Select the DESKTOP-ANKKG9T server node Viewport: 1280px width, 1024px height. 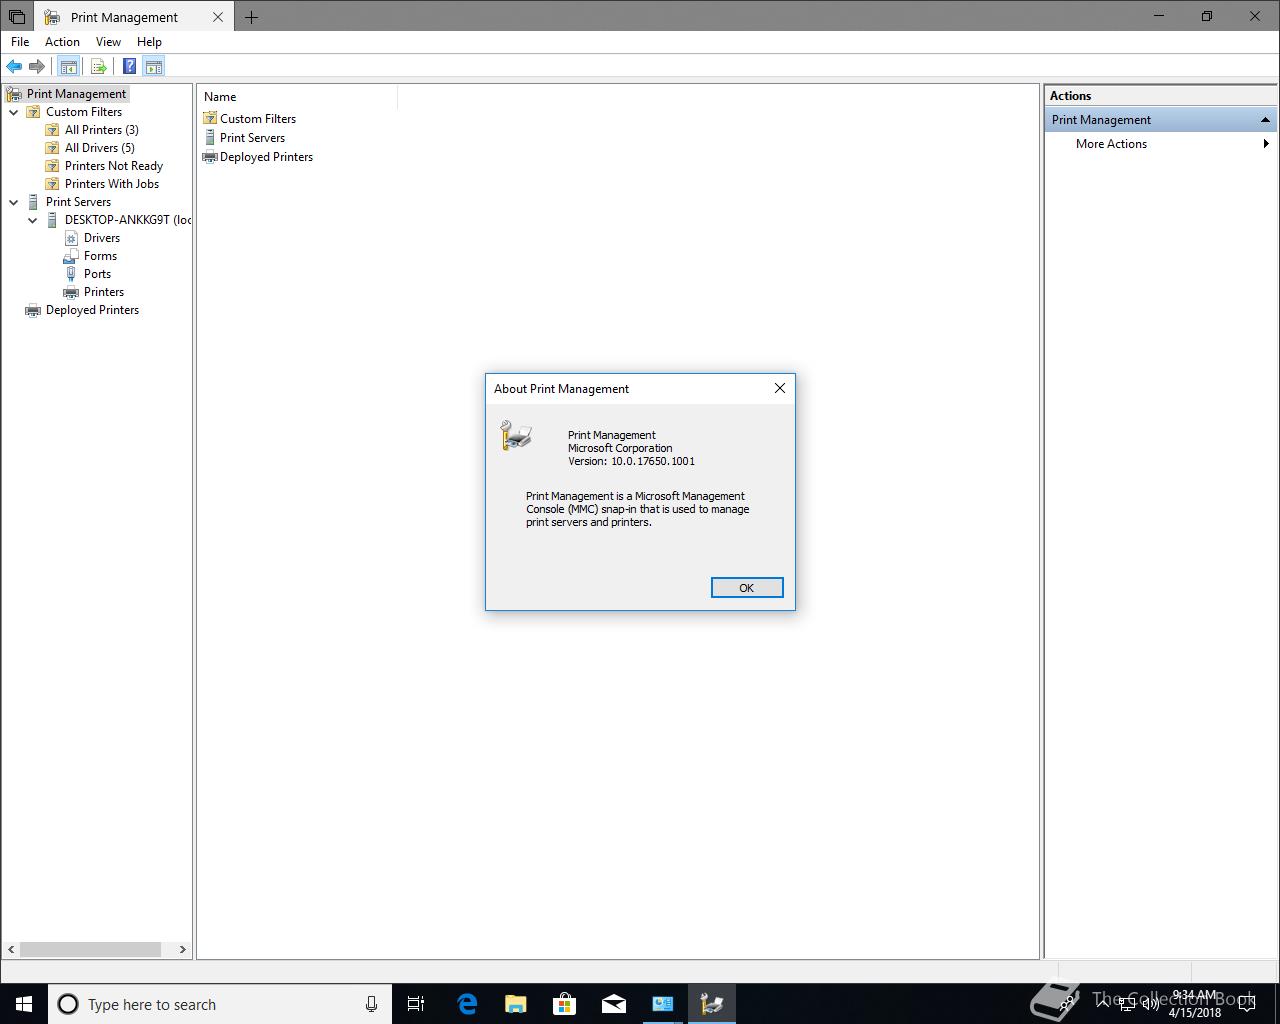pyautogui.click(x=128, y=220)
